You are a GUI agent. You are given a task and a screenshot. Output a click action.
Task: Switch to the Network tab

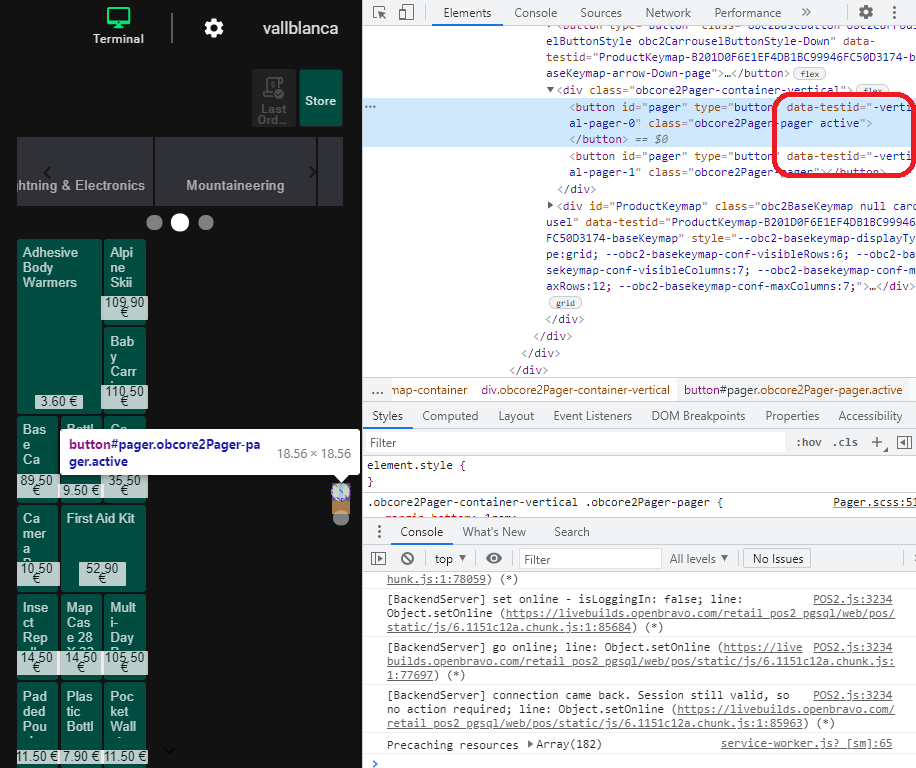click(668, 13)
